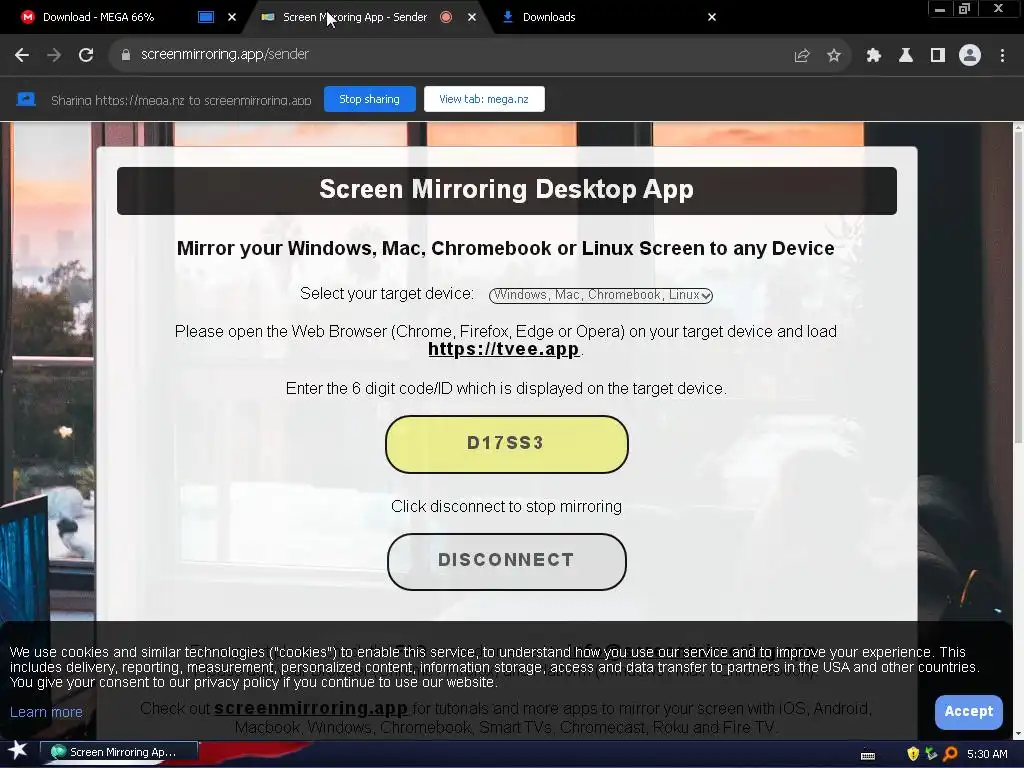Open the Extensions puzzle icon
The image size is (1024, 768).
pyautogui.click(x=874, y=56)
